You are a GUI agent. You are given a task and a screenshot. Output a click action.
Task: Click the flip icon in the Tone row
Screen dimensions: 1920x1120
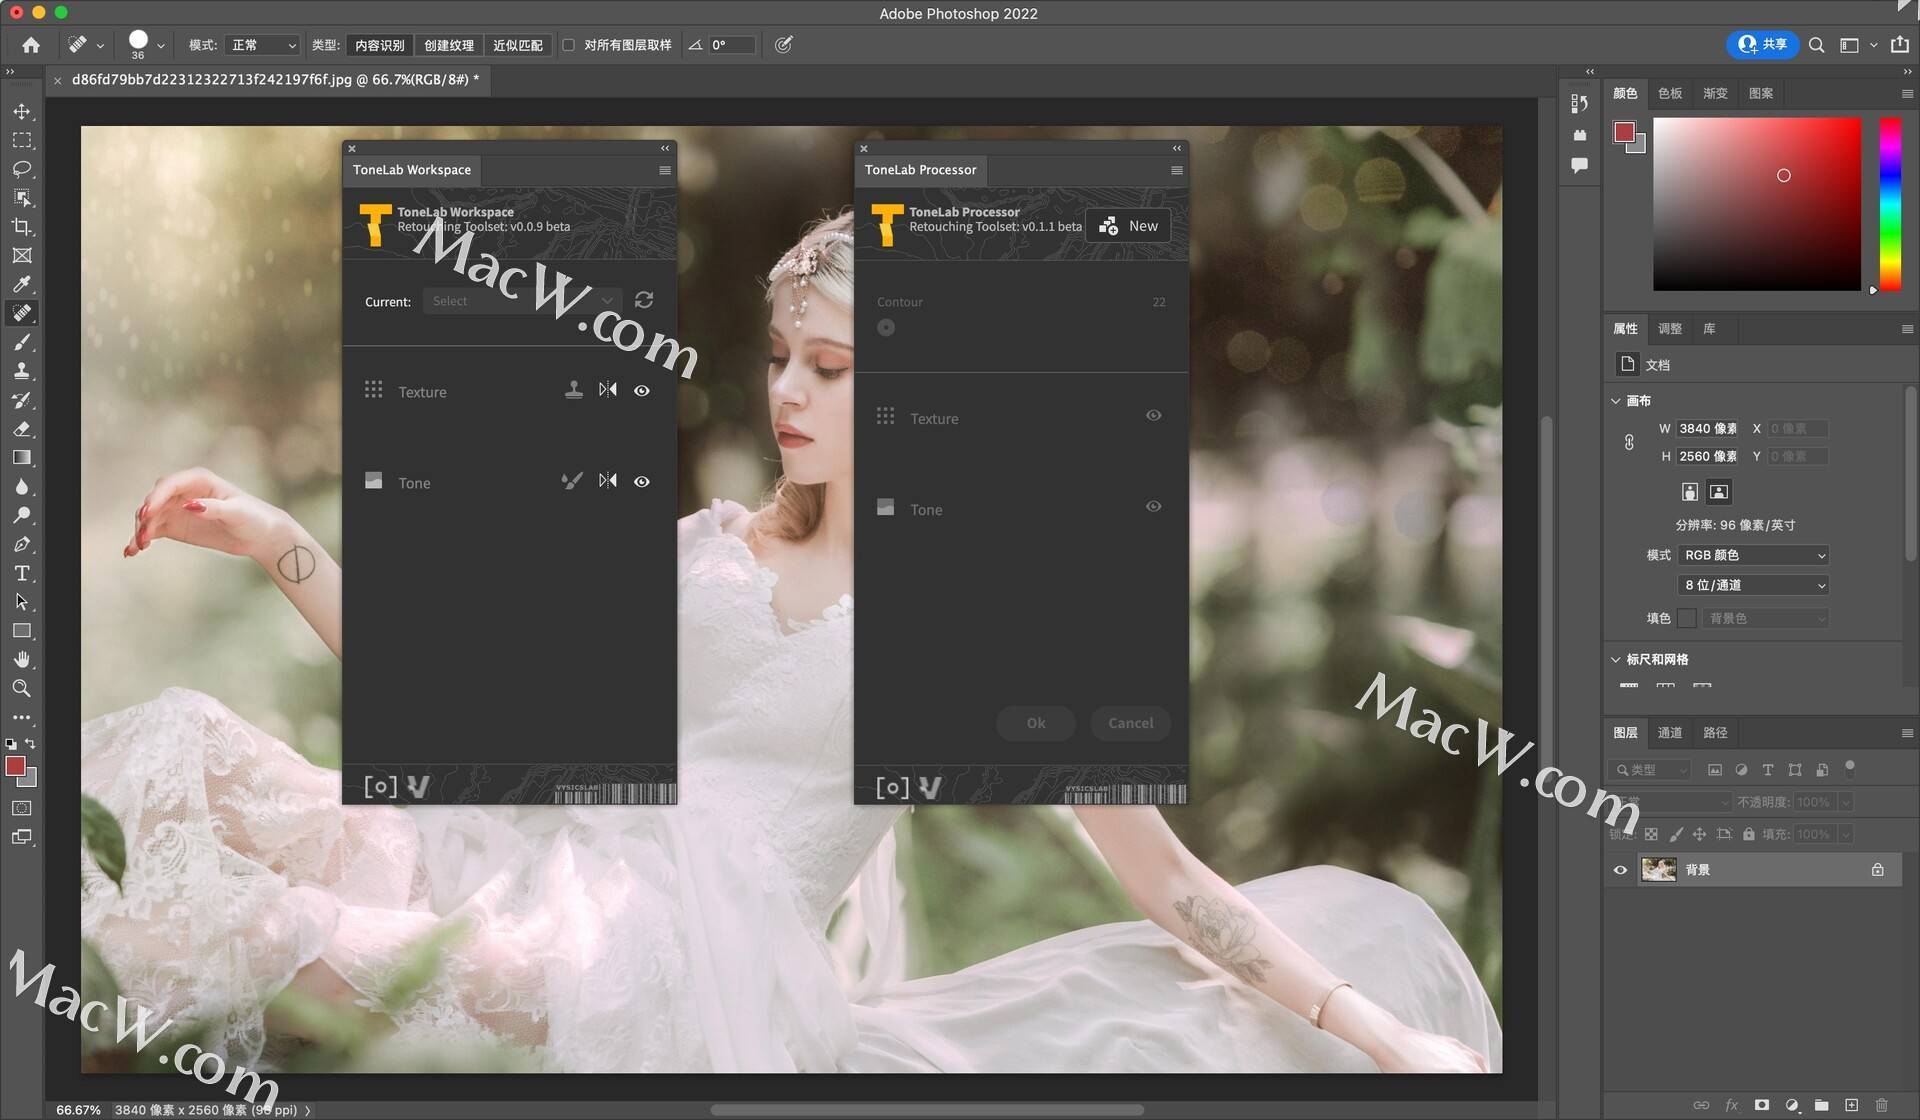coord(607,481)
